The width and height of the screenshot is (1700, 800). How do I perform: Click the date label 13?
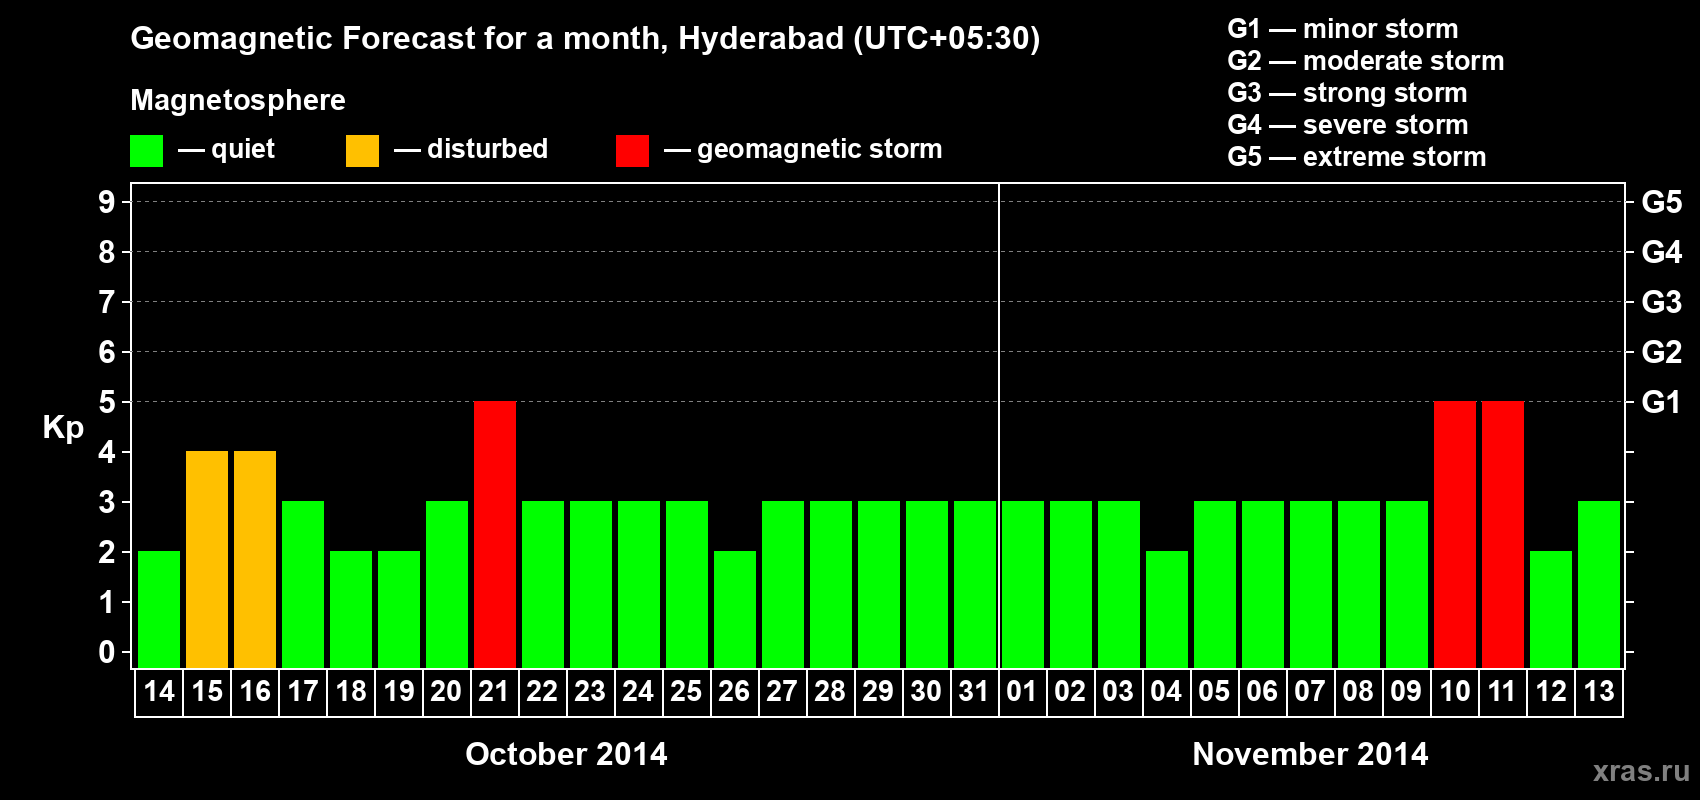1599,692
